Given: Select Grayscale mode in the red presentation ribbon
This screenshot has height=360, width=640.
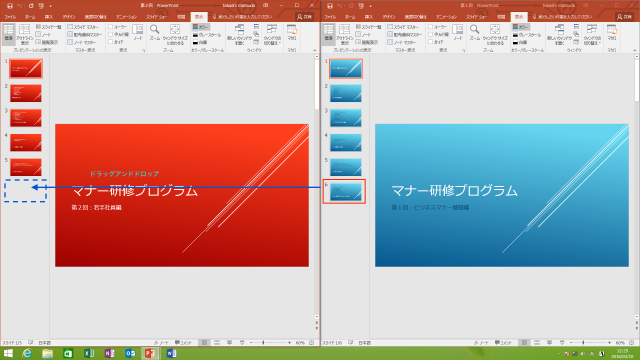Looking at the screenshot, I should pyautogui.click(x=207, y=35).
